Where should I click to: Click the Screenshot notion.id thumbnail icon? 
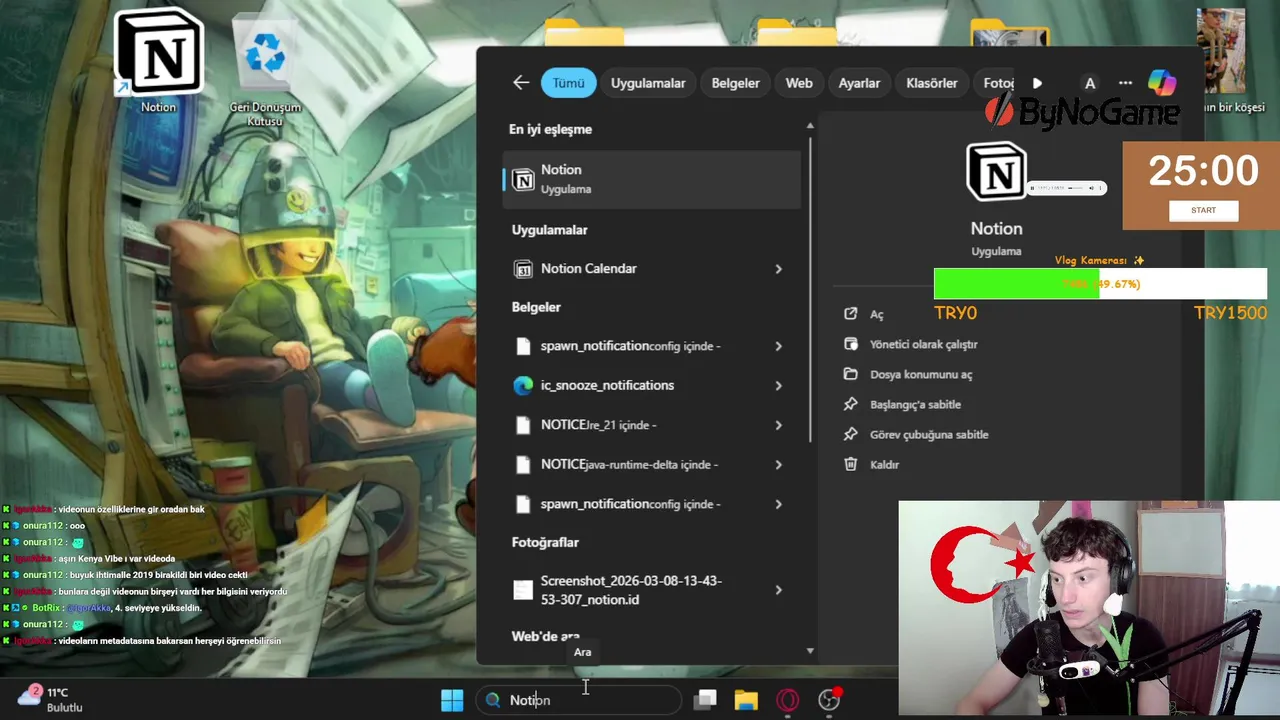pos(523,590)
